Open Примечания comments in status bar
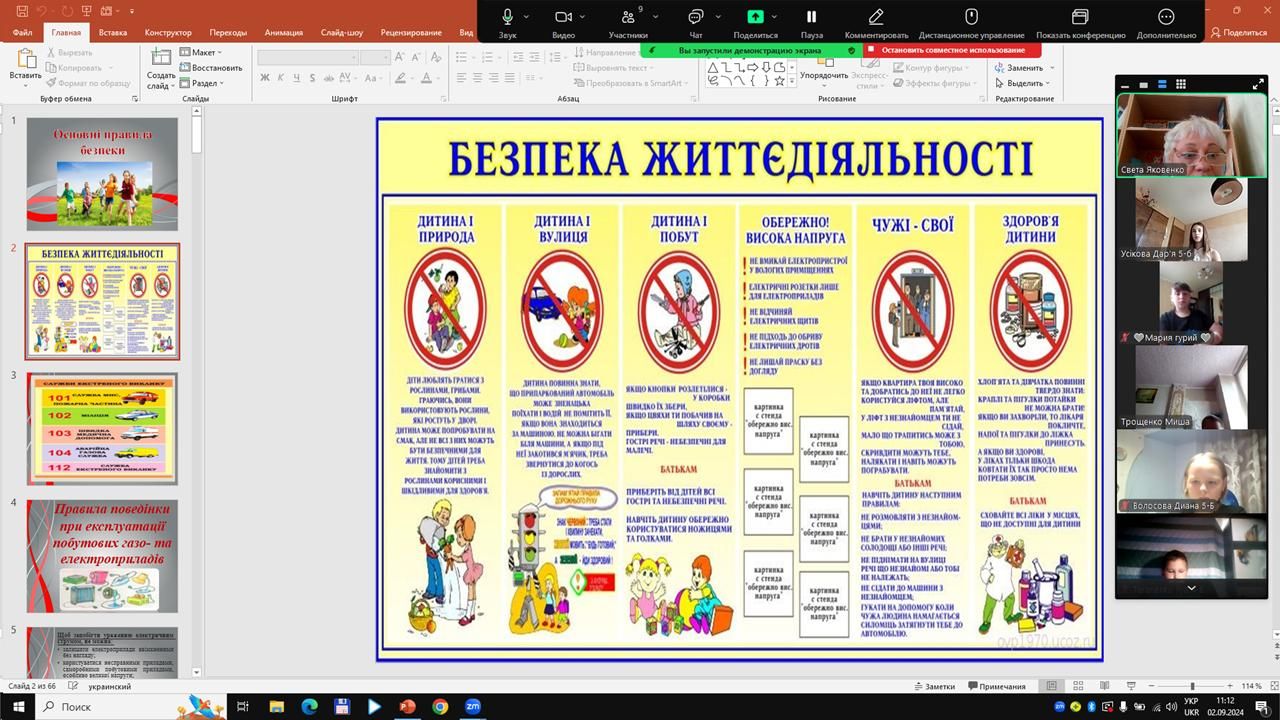This screenshot has width=1280, height=720. click(997, 687)
